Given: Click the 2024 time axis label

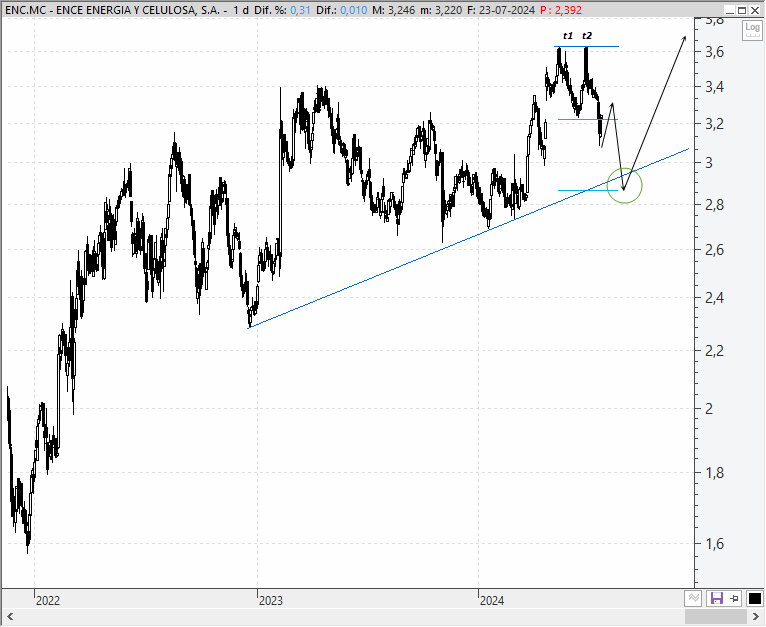Looking at the screenshot, I should 492,601.
